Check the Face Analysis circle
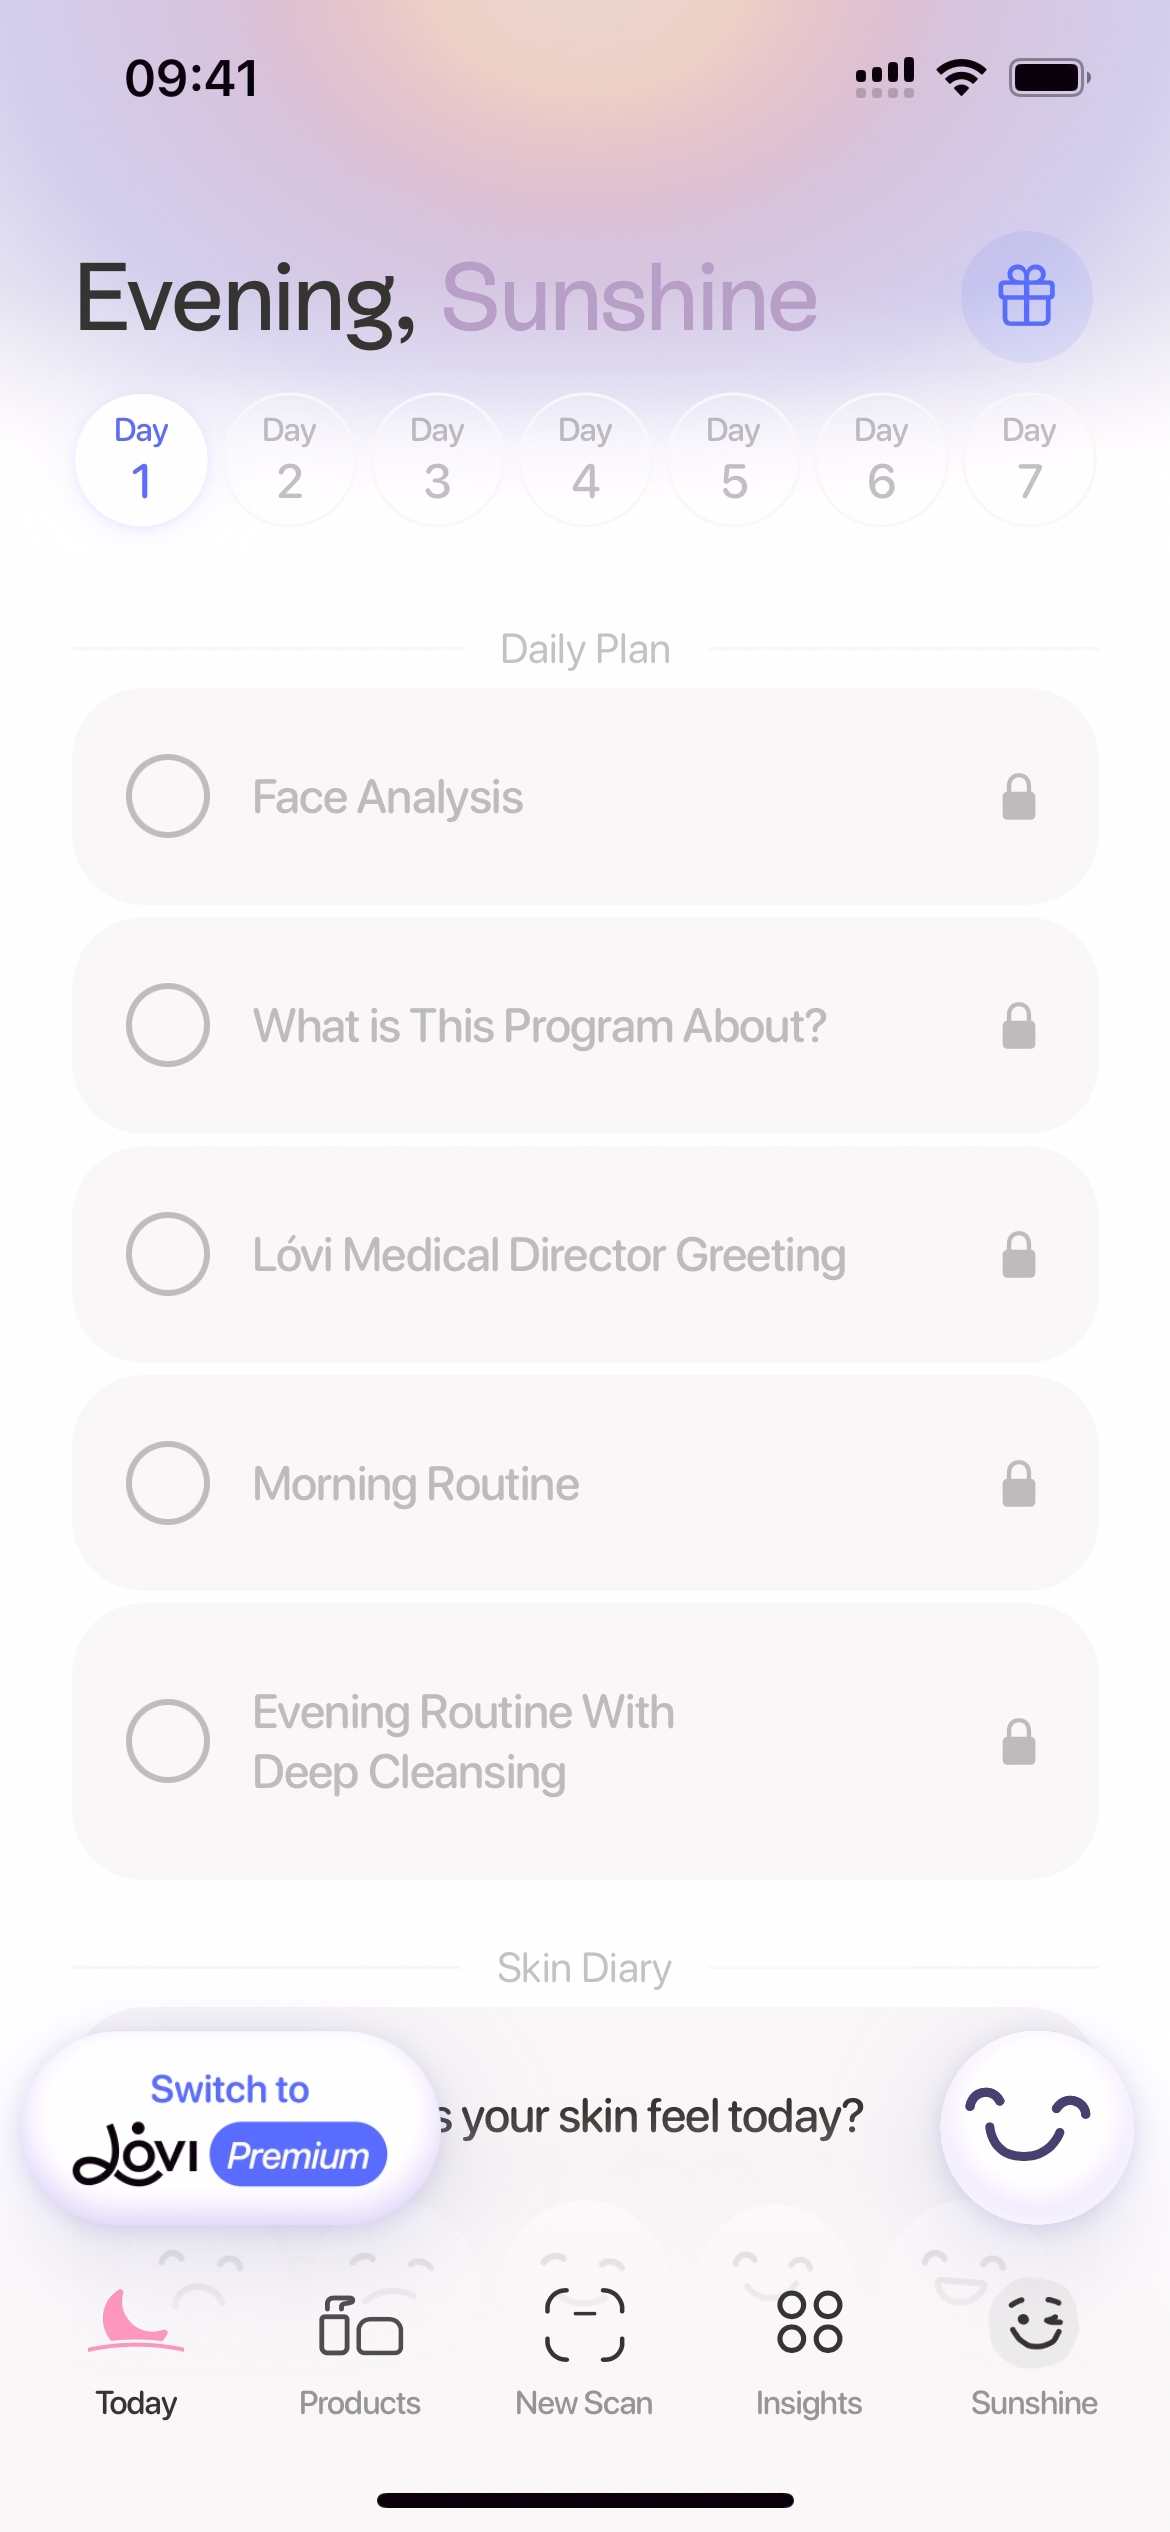This screenshot has height=2532, width=1170. pyautogui.click(x=168, y=796)
